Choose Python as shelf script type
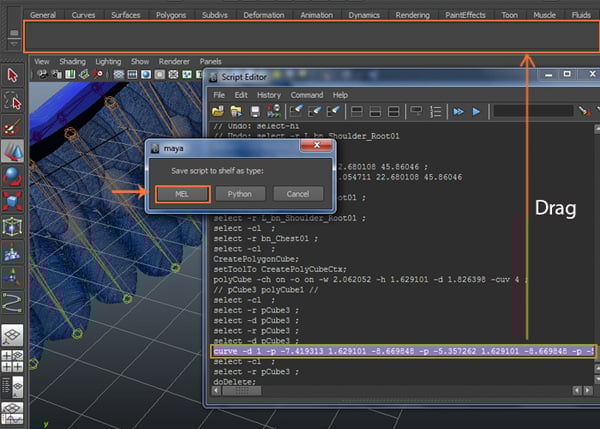This screenshot has width=600, height=429. 239,193
